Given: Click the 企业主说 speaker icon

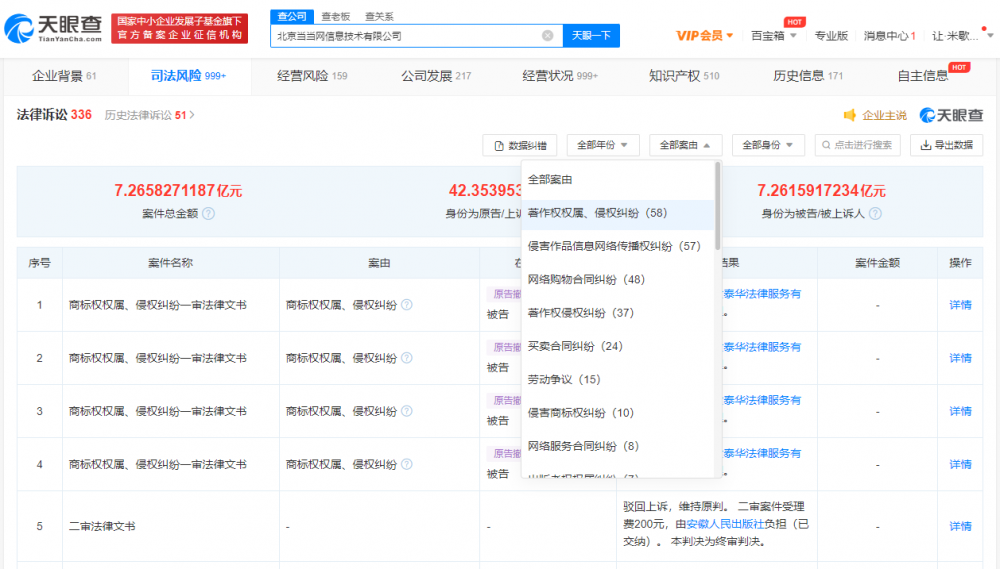Looking at the screenshot, I should point(849,115).
